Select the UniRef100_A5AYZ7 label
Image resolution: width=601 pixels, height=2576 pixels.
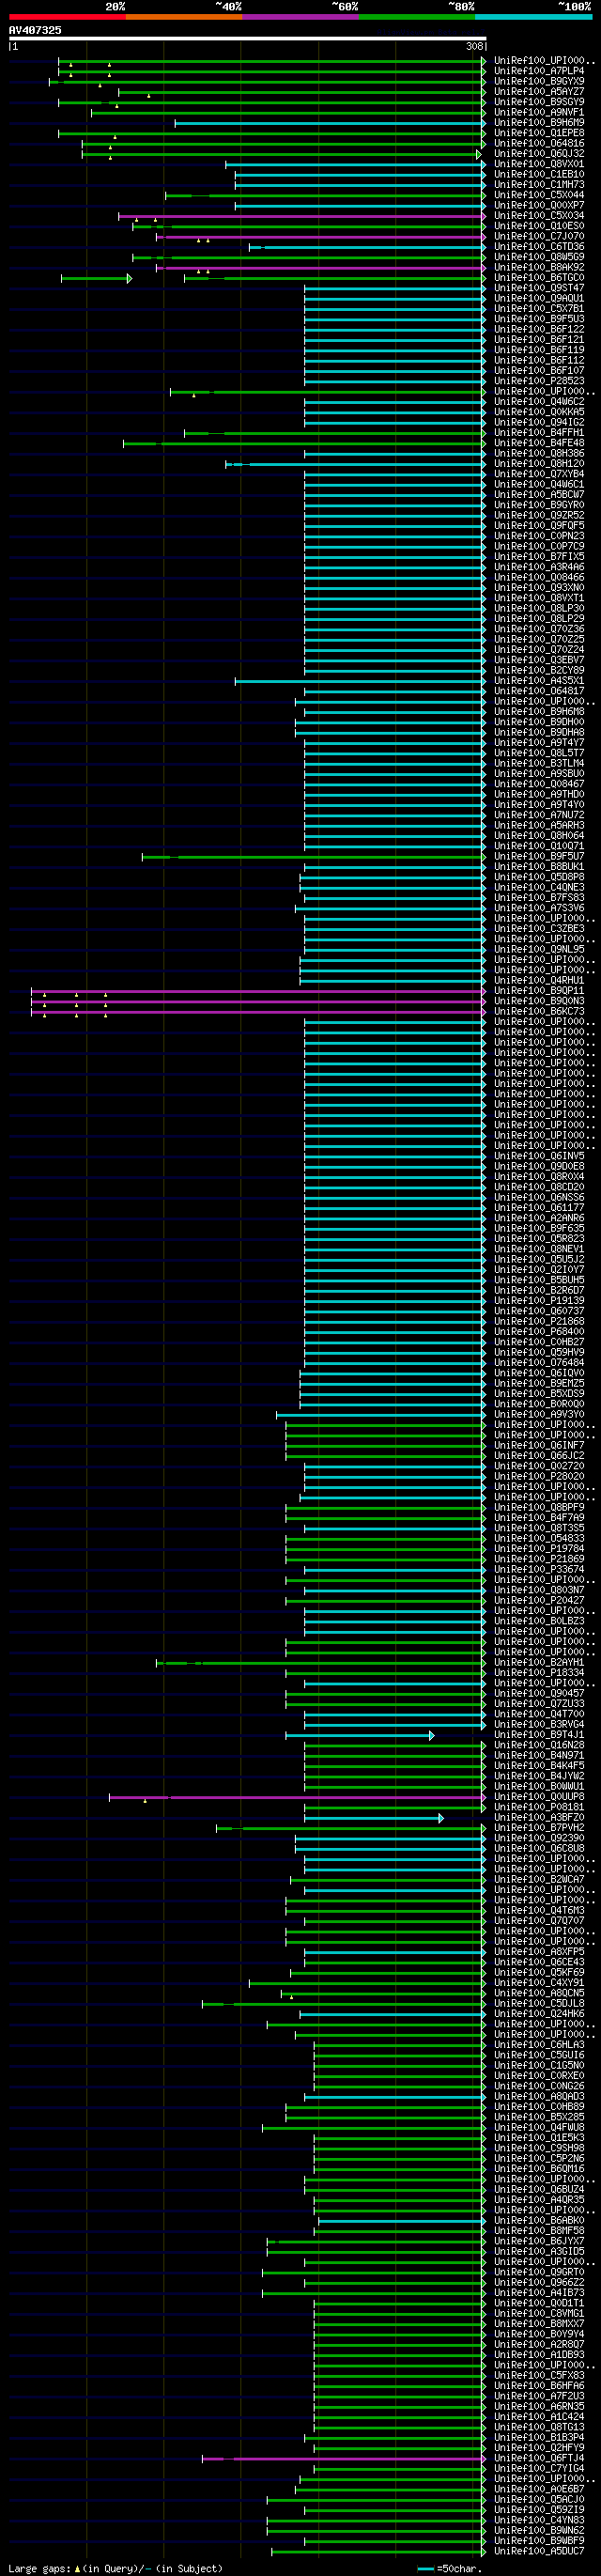click(x=539, y=92)
